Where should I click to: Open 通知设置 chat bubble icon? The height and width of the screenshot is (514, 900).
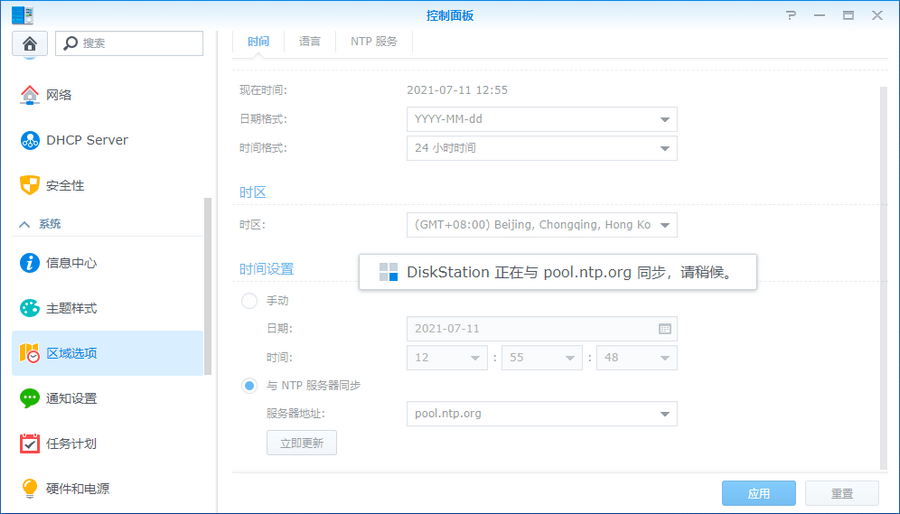point(30,398)
